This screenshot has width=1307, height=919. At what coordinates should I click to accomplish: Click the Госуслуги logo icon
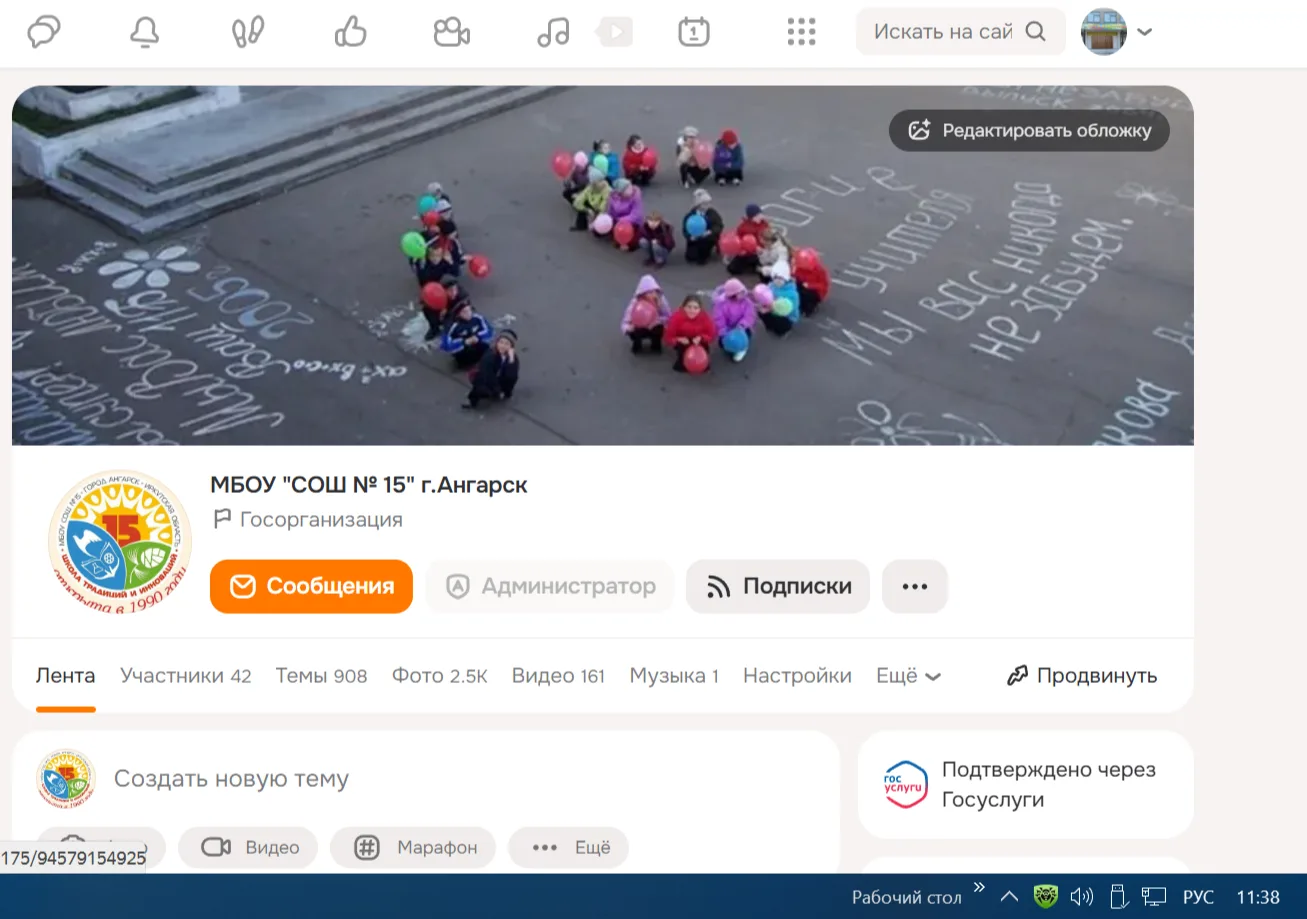point(906,785)
